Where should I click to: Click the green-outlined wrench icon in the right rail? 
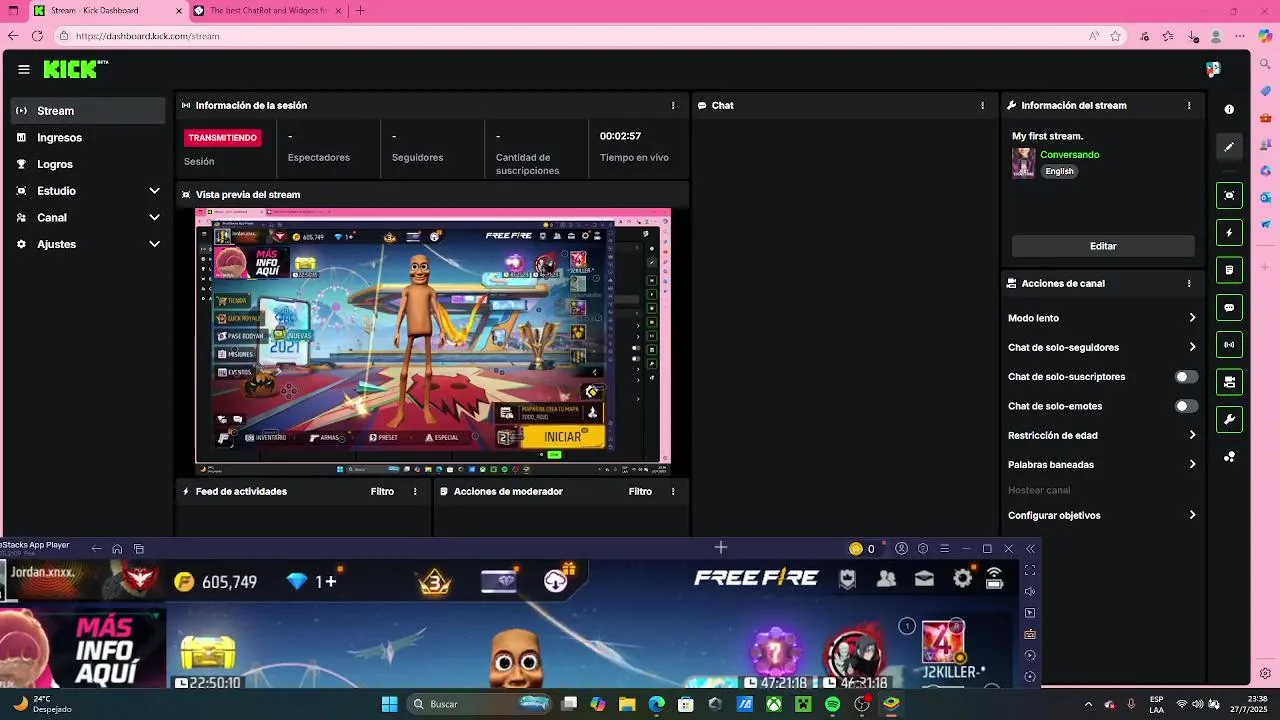1229,419
